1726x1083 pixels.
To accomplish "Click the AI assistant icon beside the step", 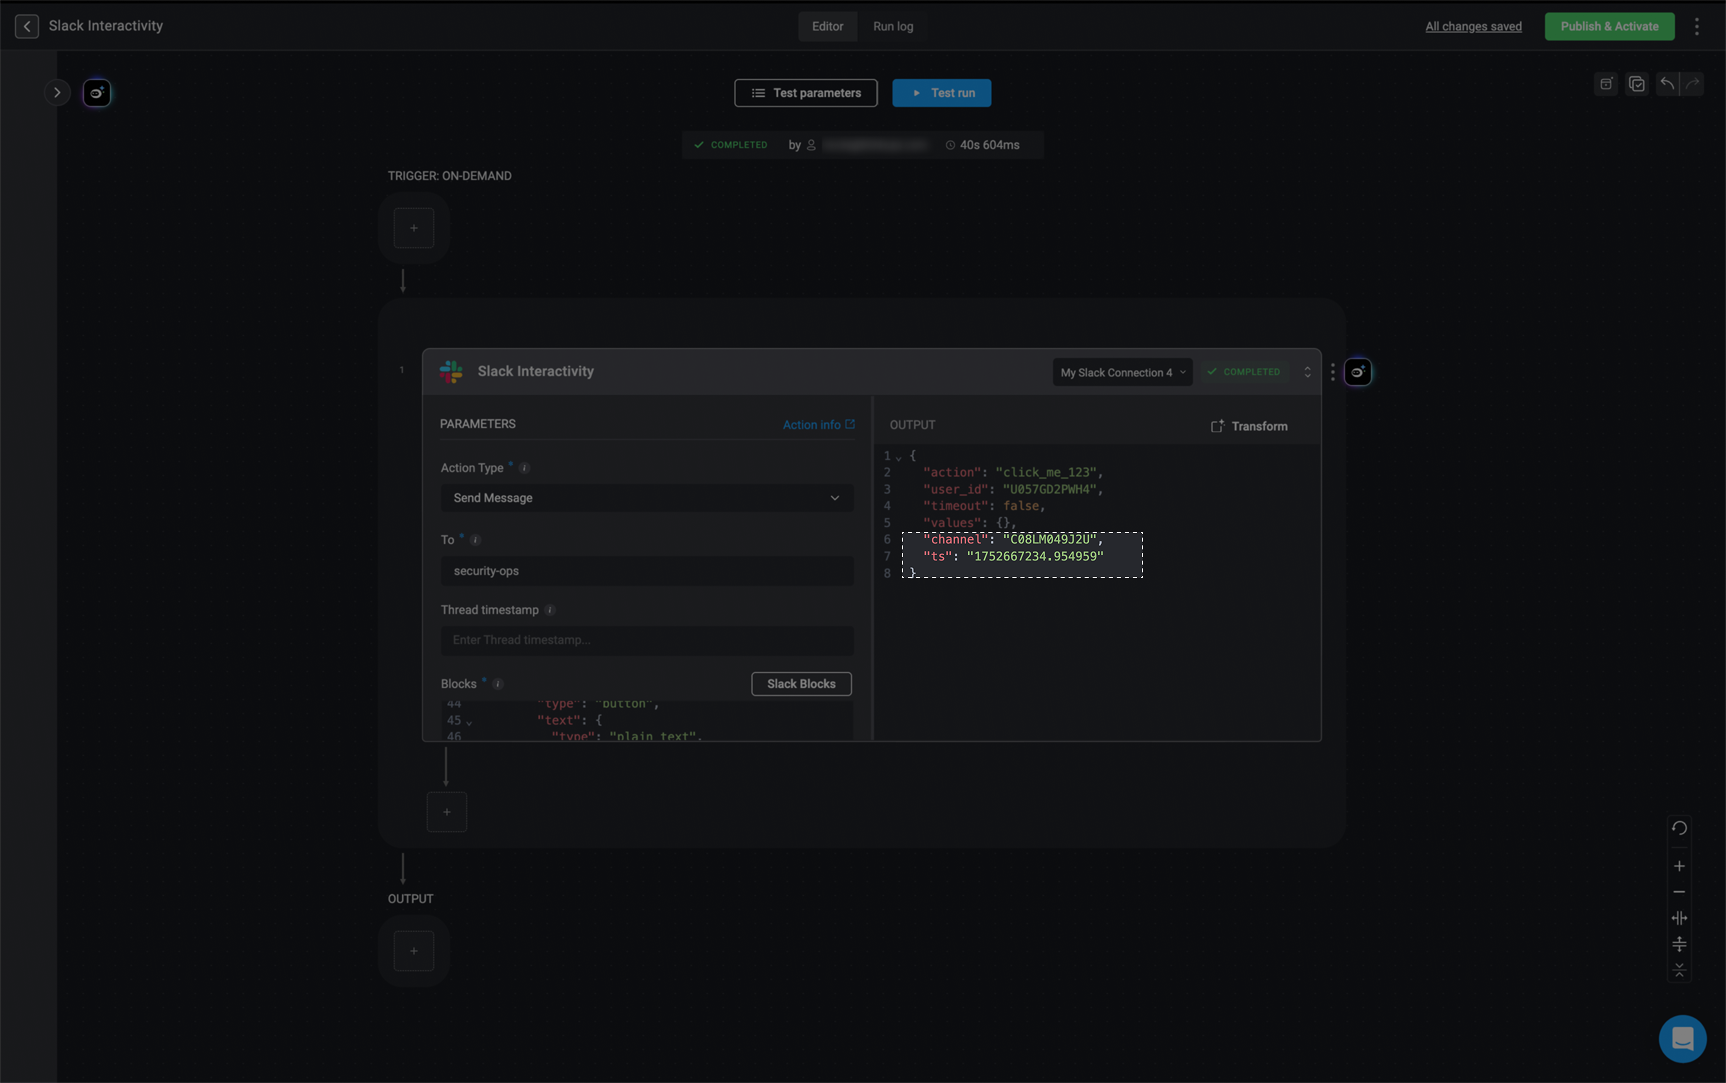I will pyautogui.click(x=1358, y=372).
